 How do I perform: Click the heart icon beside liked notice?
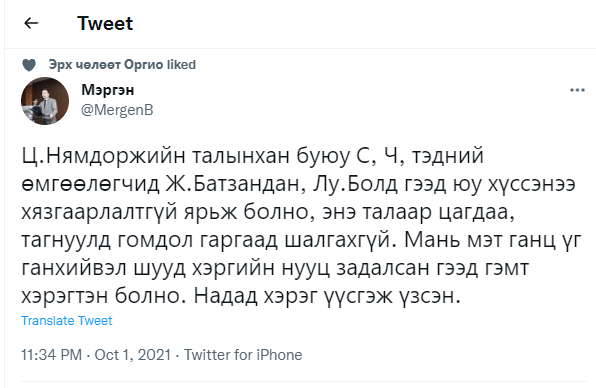(29, 65)
